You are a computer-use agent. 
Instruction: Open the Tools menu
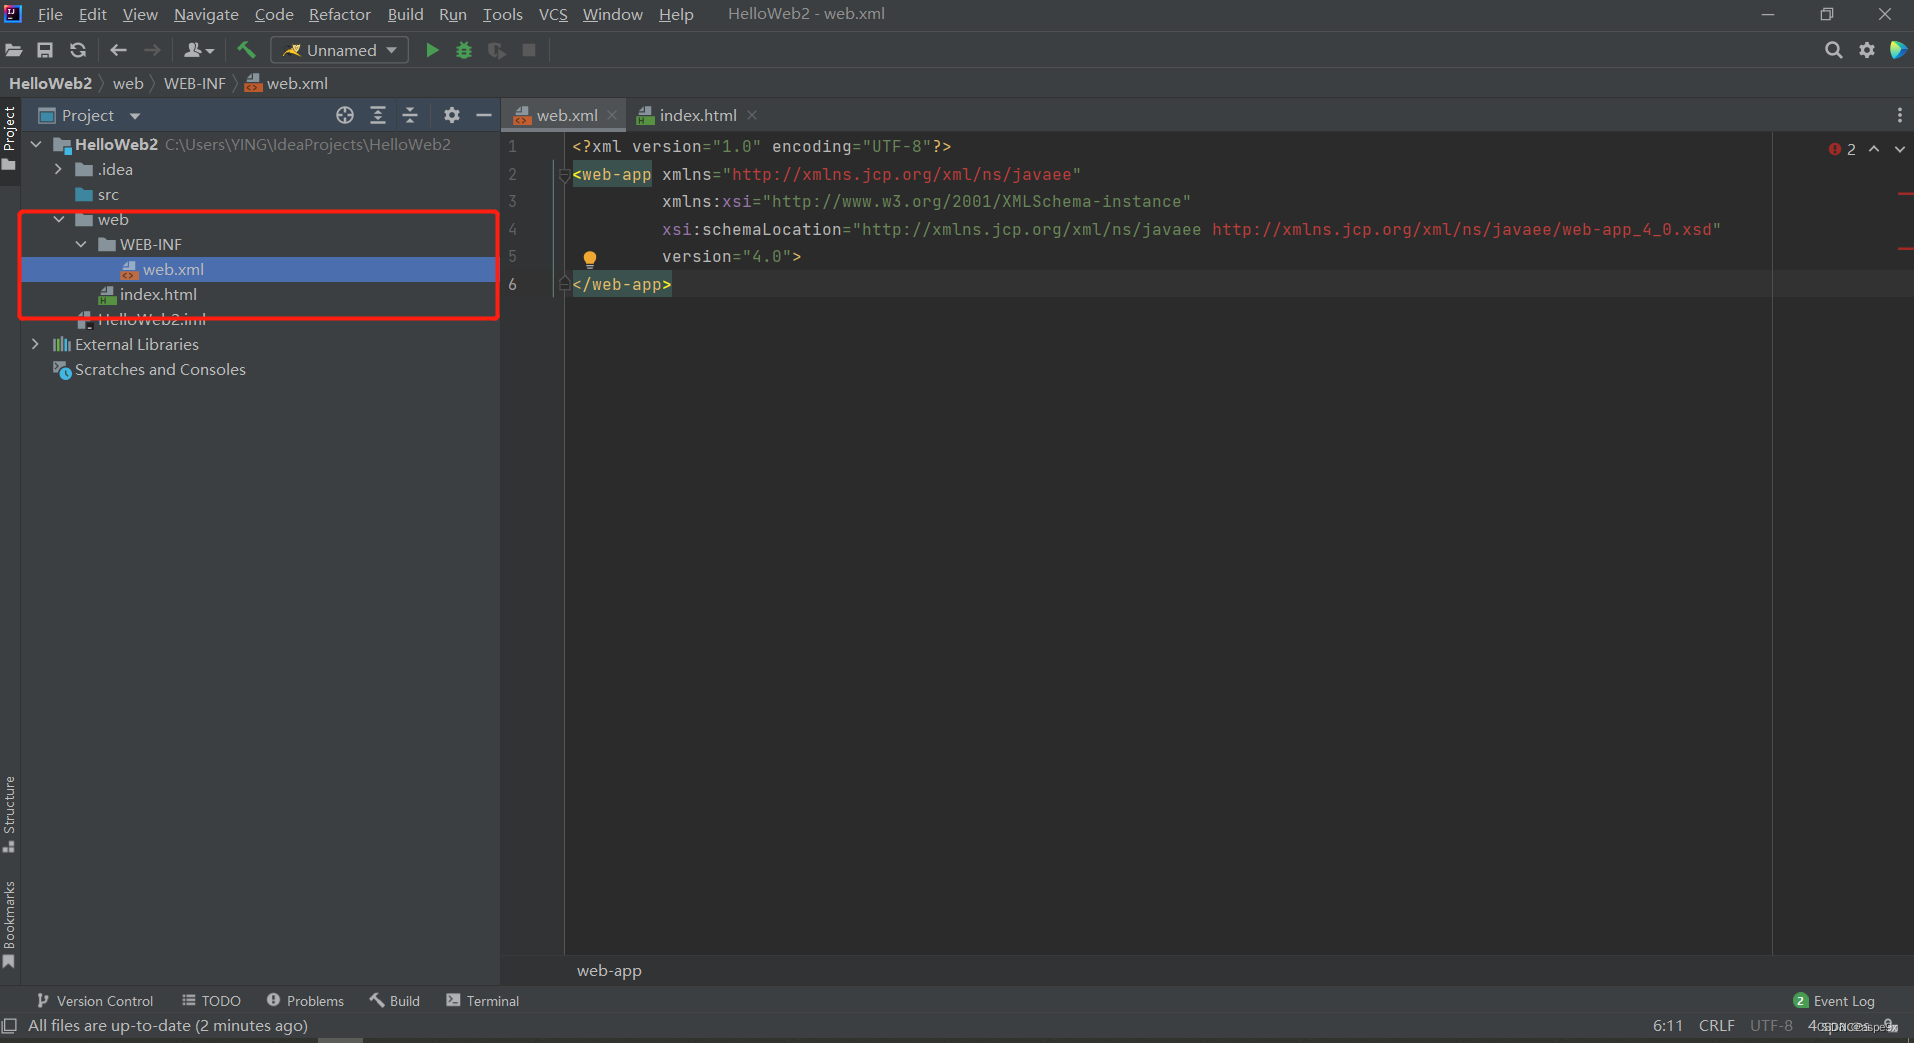[502, 14]
